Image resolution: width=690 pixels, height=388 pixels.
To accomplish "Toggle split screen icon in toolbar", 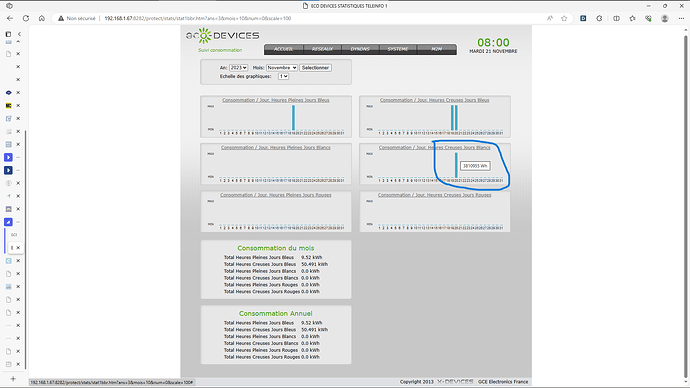I will pos(617,18).
